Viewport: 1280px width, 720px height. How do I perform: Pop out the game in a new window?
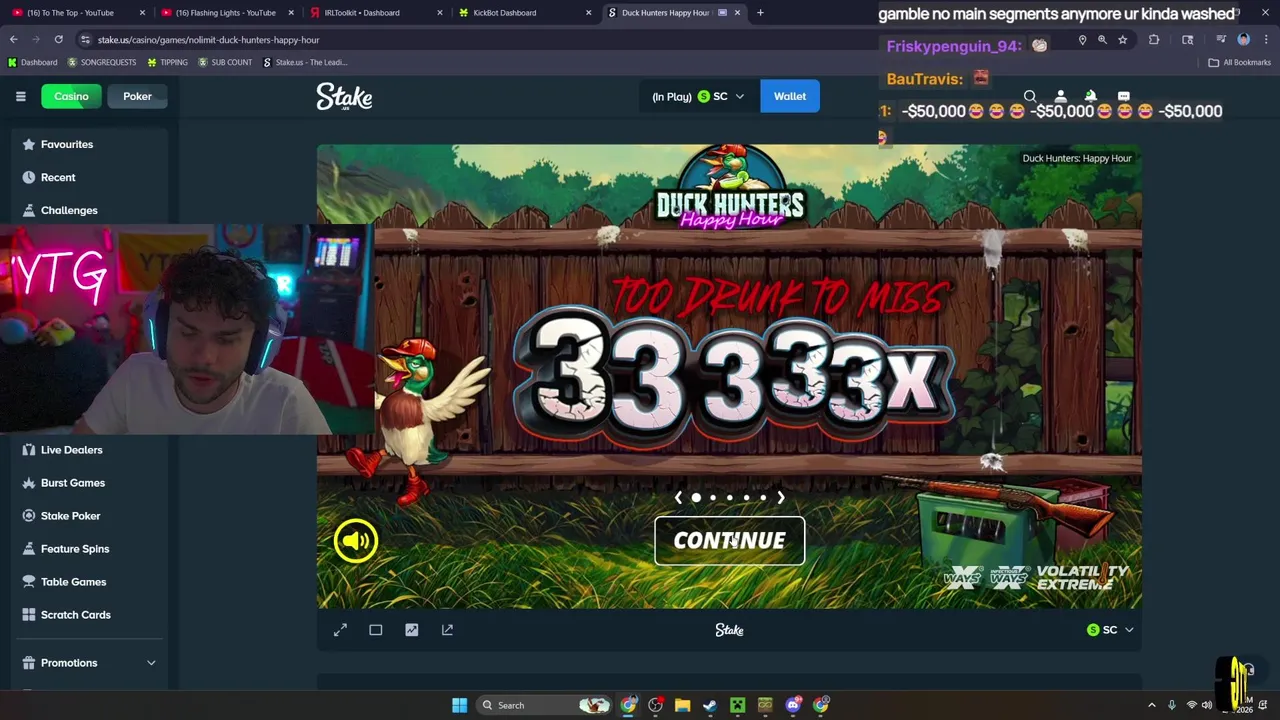click(447, 630)
